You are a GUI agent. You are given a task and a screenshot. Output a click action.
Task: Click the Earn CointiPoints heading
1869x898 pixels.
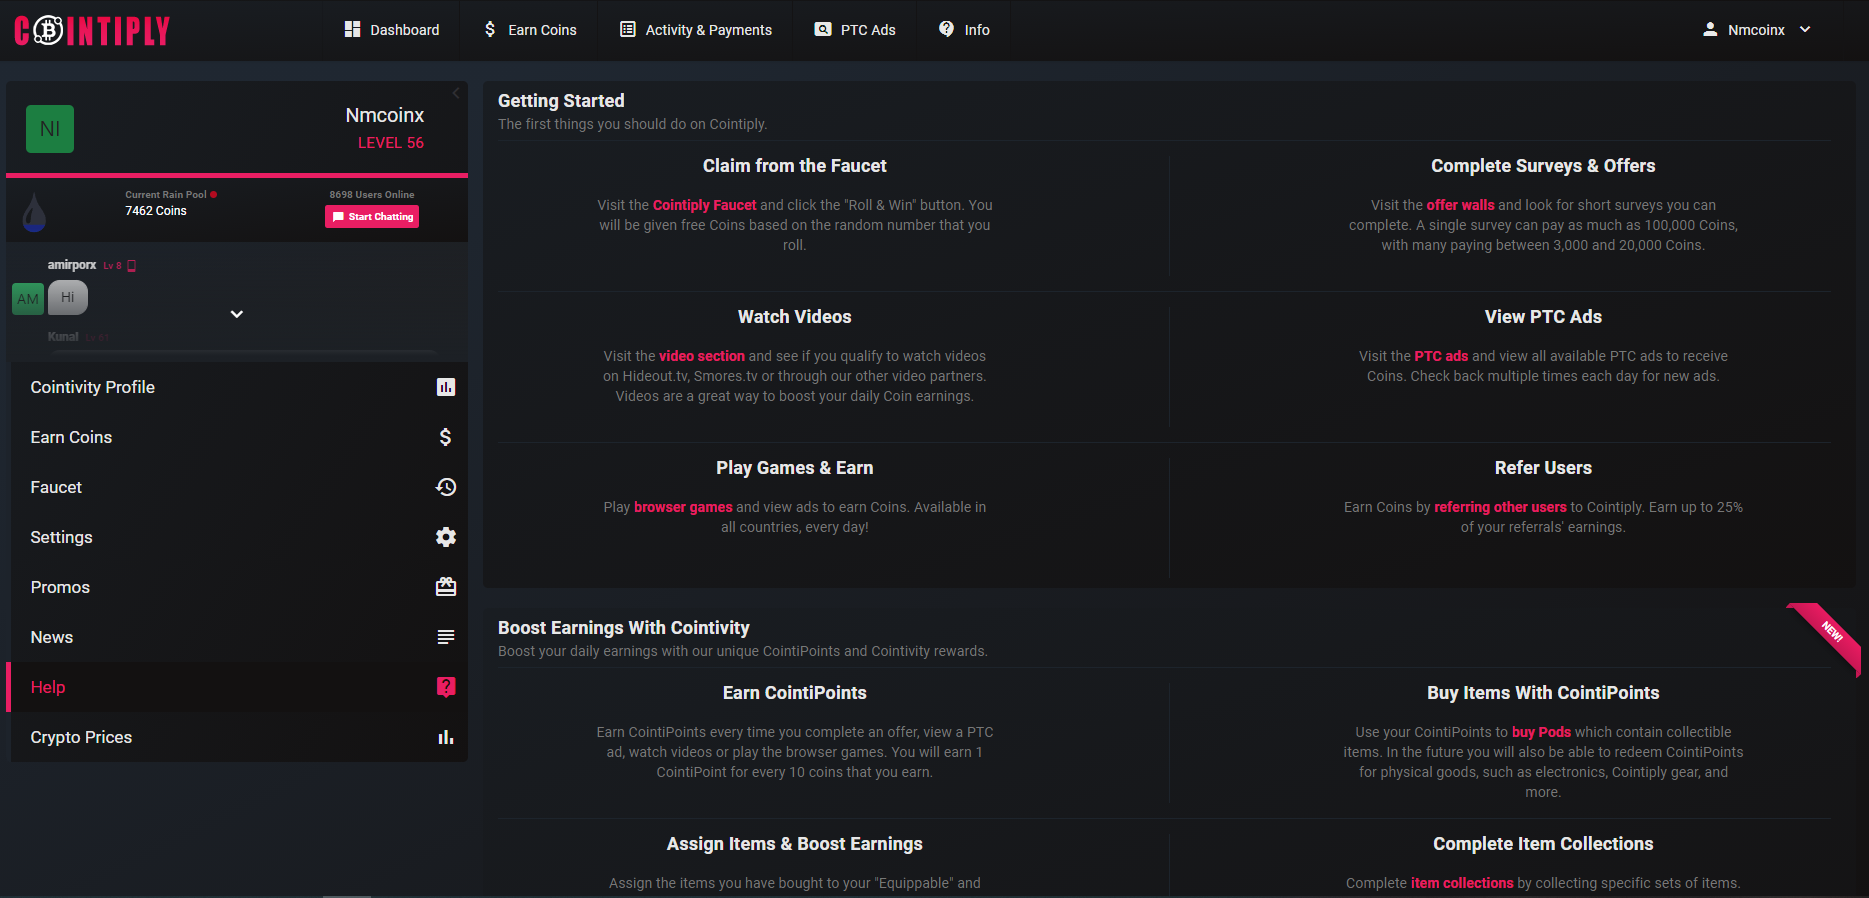(x=795, y=693)
